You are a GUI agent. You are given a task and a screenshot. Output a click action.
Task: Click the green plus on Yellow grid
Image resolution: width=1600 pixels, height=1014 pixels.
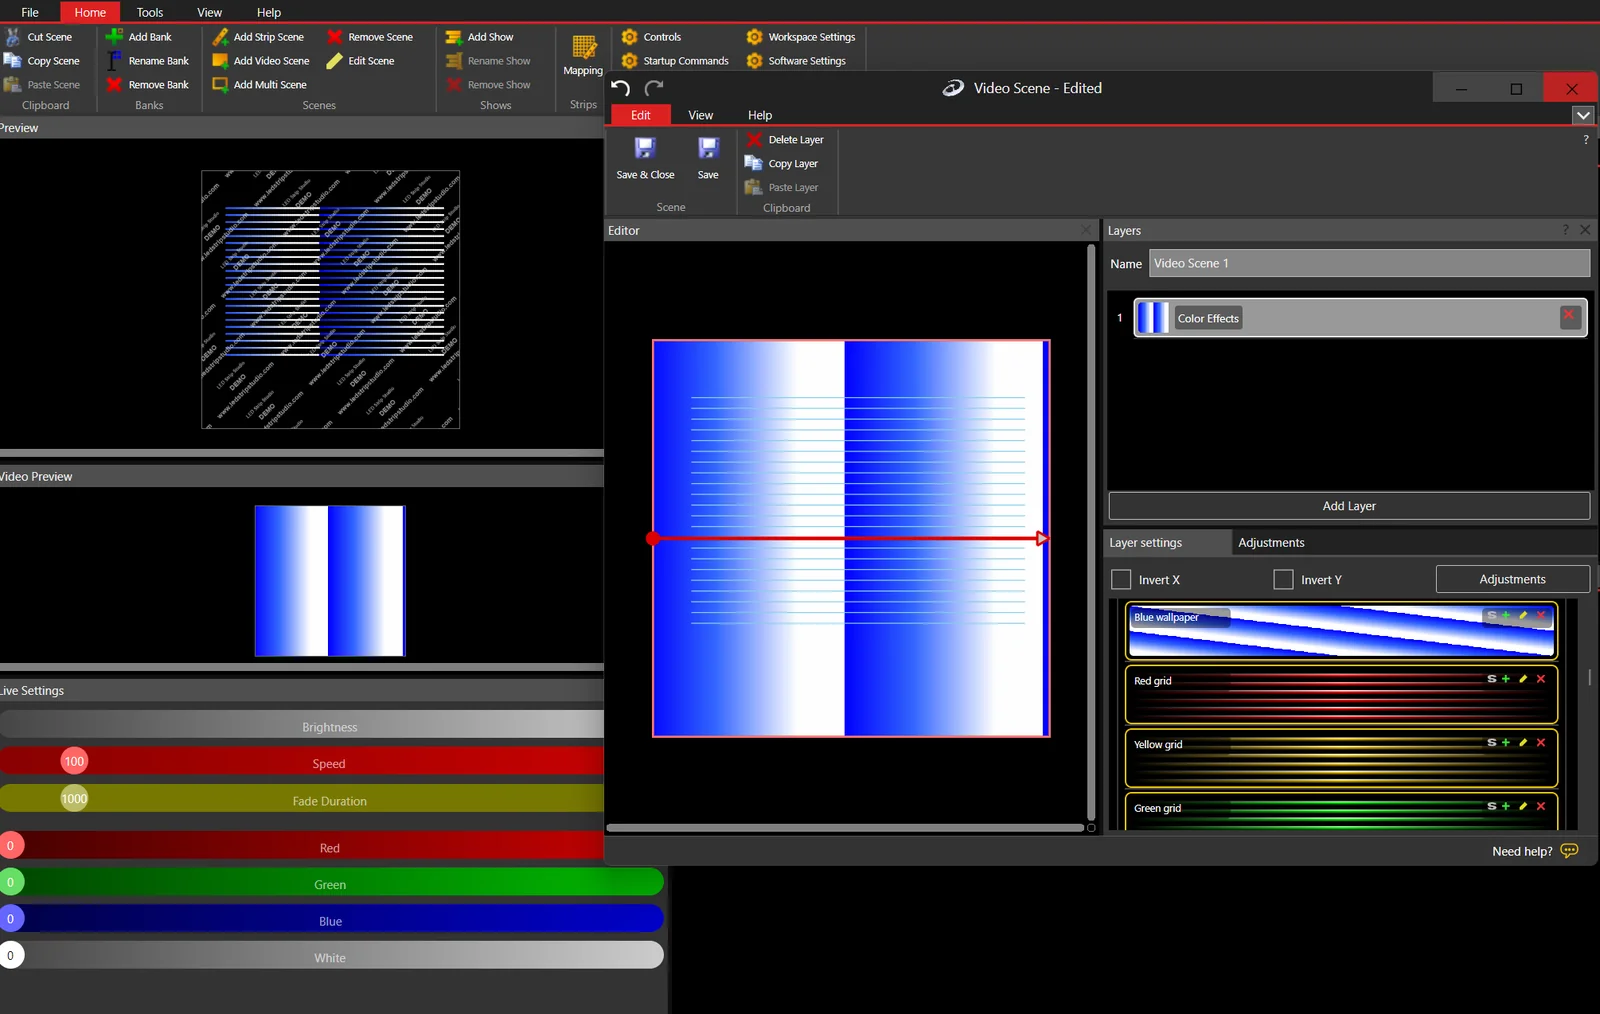coord(1506,743)
